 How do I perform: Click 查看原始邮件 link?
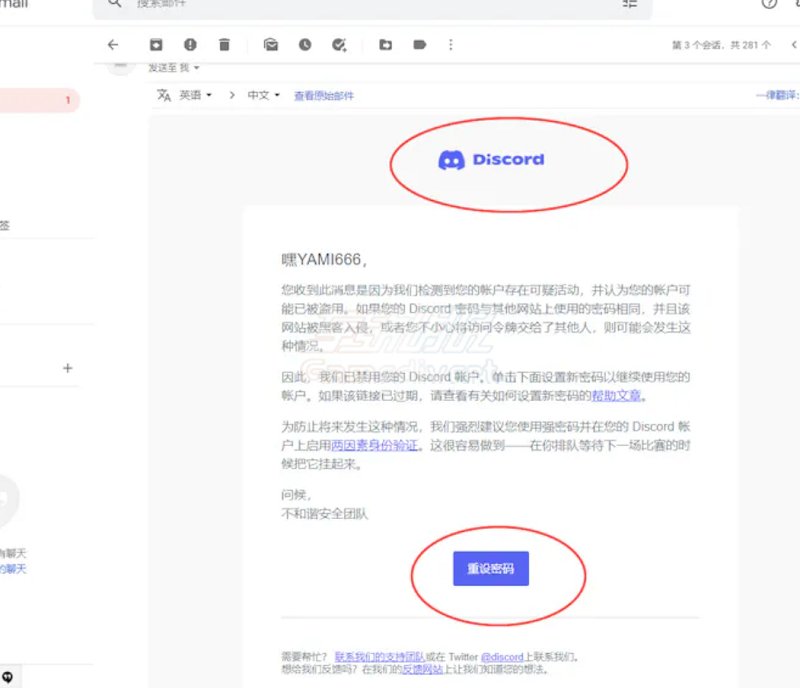(324, 96)
